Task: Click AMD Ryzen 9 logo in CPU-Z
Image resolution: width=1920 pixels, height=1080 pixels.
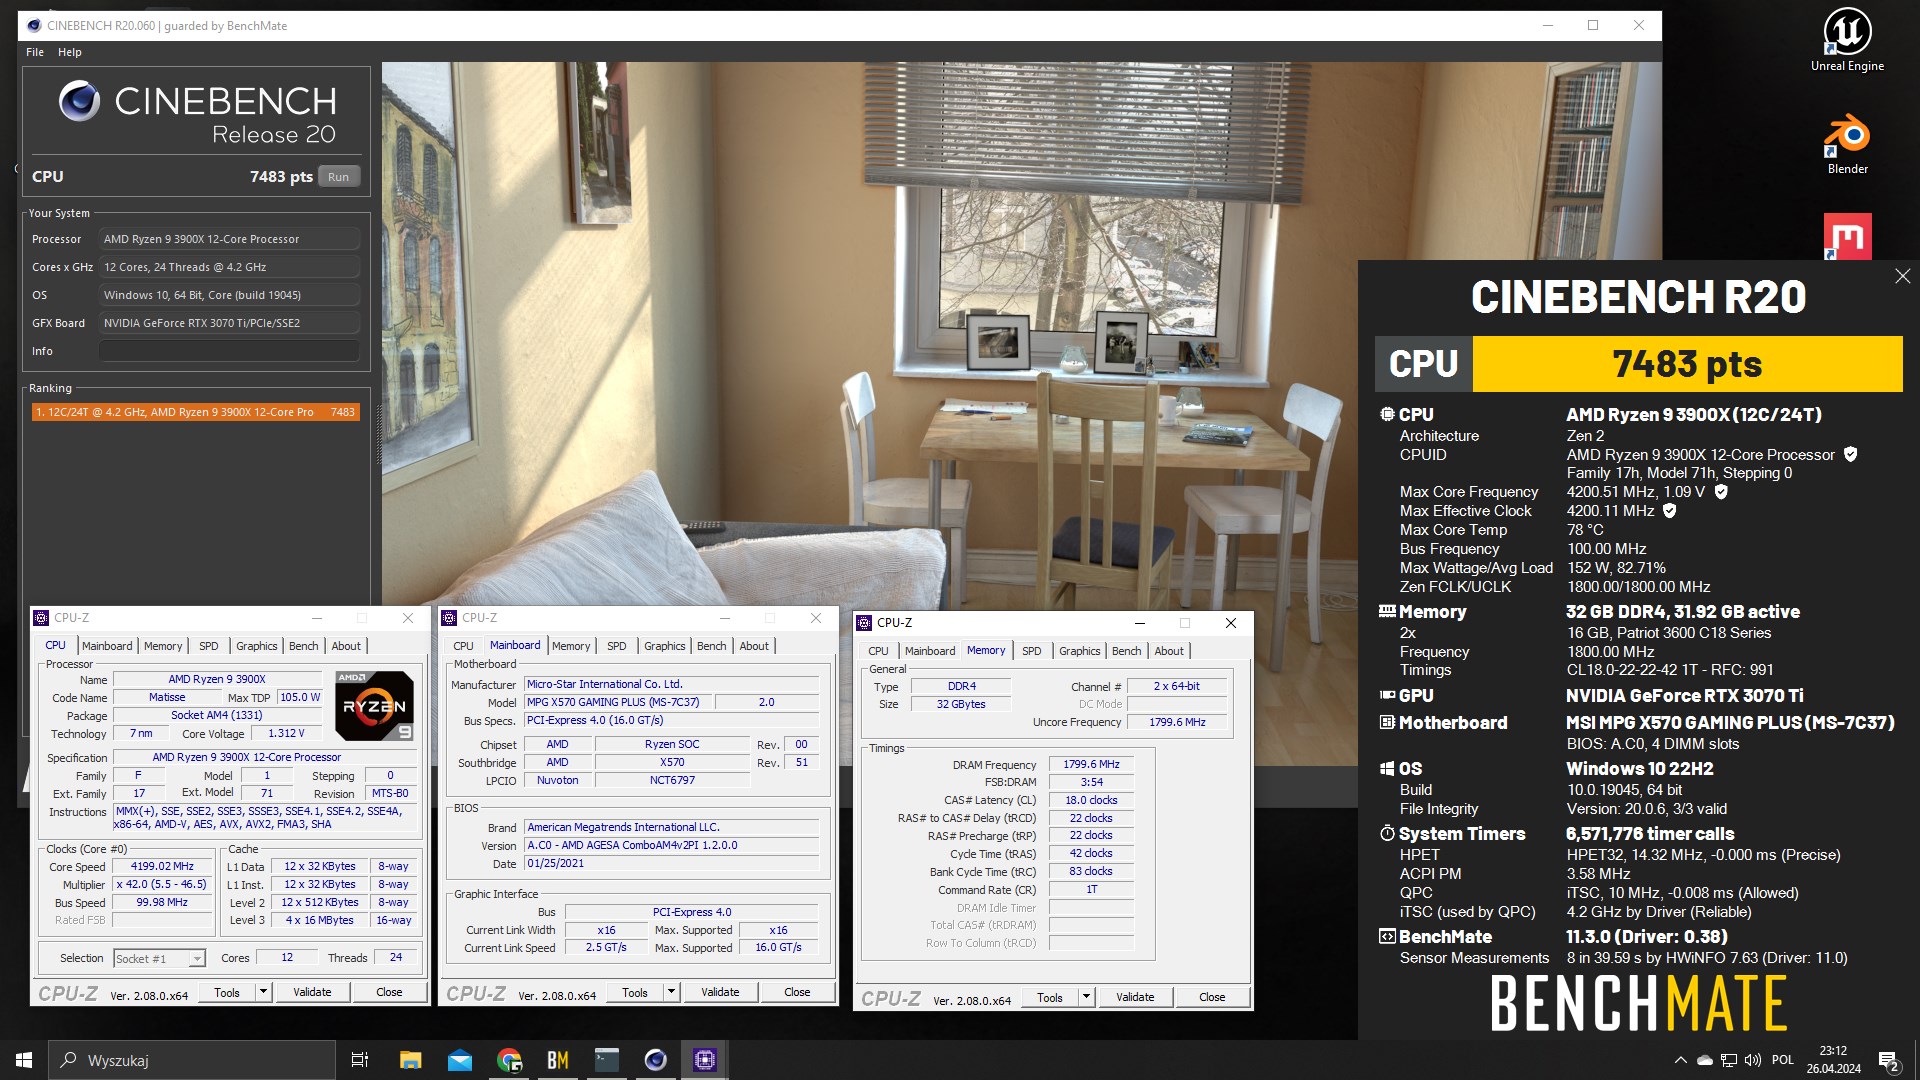Action: tap(374, 706)
